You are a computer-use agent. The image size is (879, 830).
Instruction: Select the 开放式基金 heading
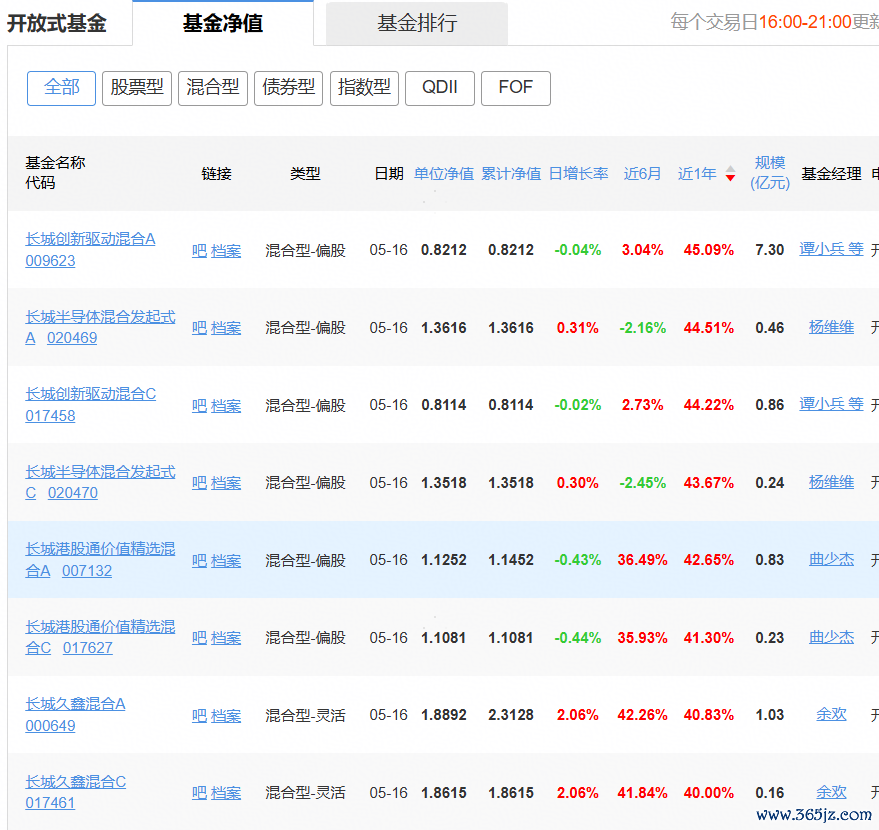tap(57, 24)
